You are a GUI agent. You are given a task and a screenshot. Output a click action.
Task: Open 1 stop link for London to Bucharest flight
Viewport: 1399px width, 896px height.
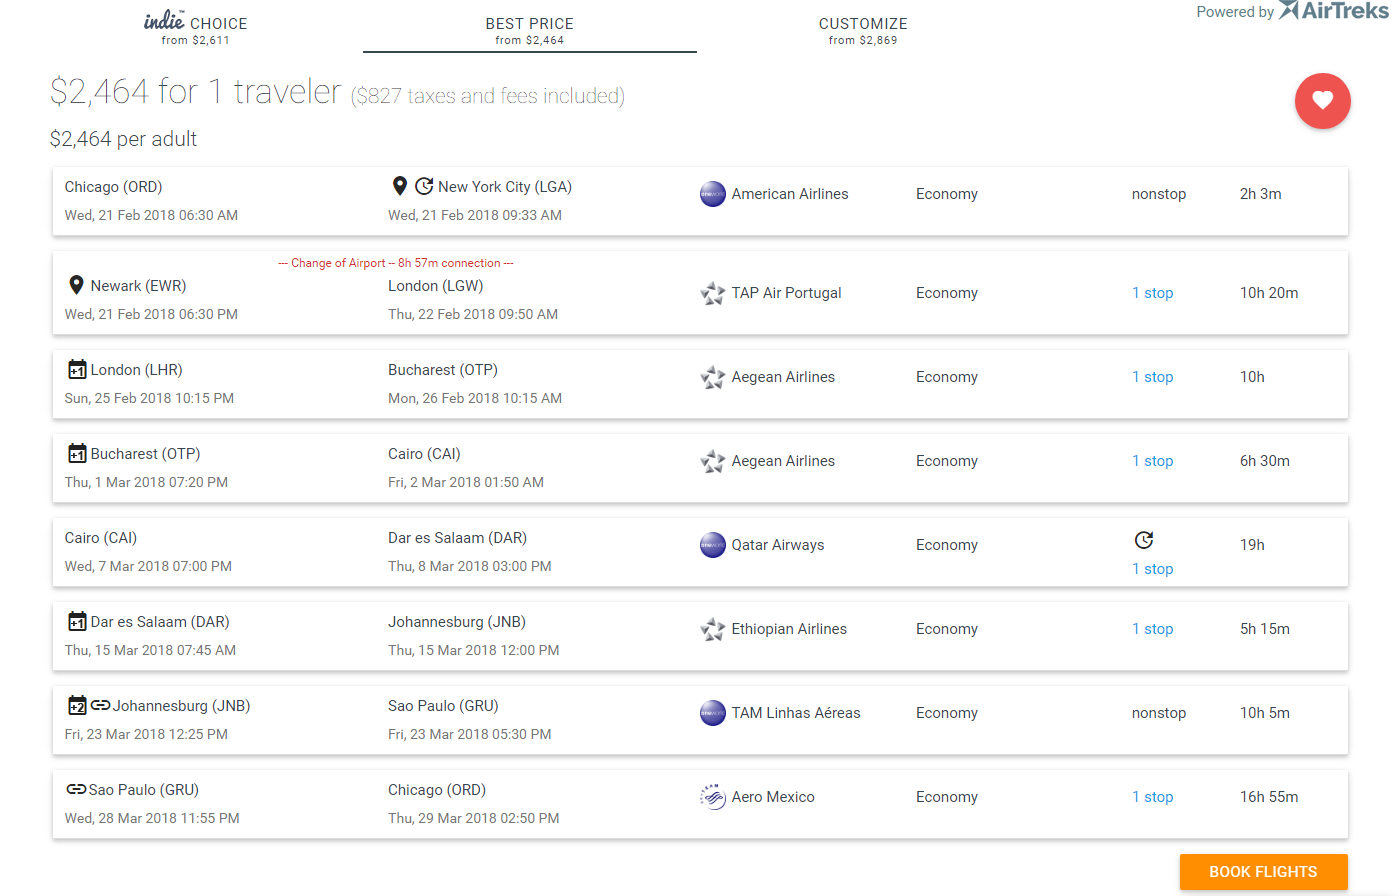[x=1152, y=377]
